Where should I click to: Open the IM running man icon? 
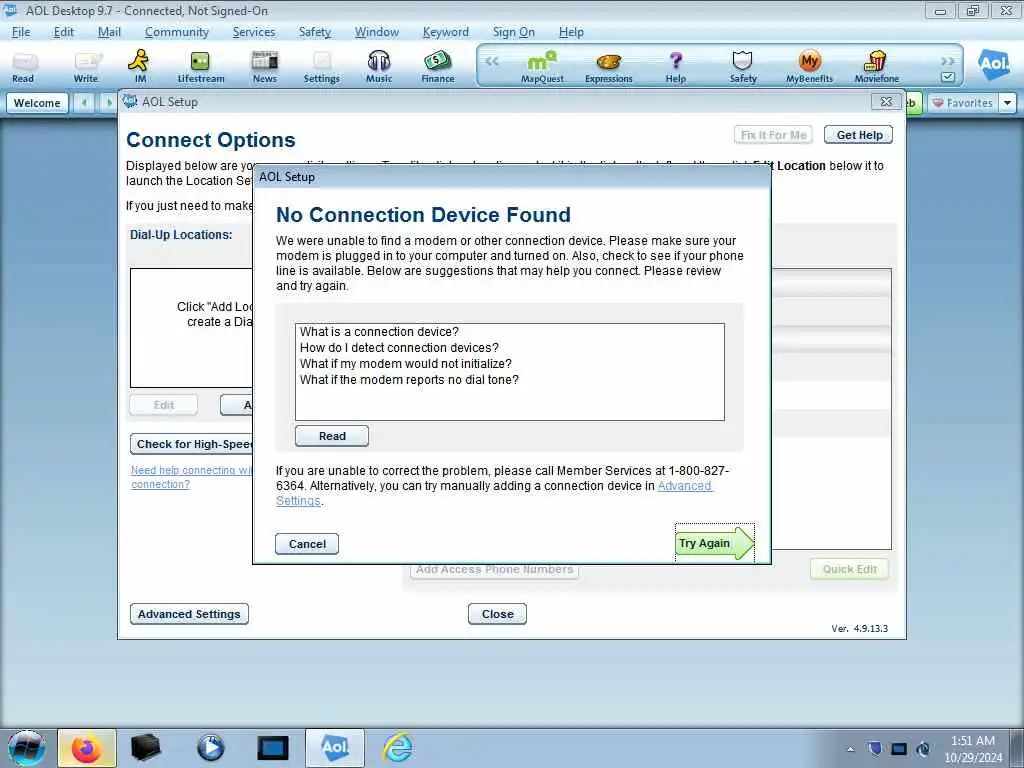140,67
